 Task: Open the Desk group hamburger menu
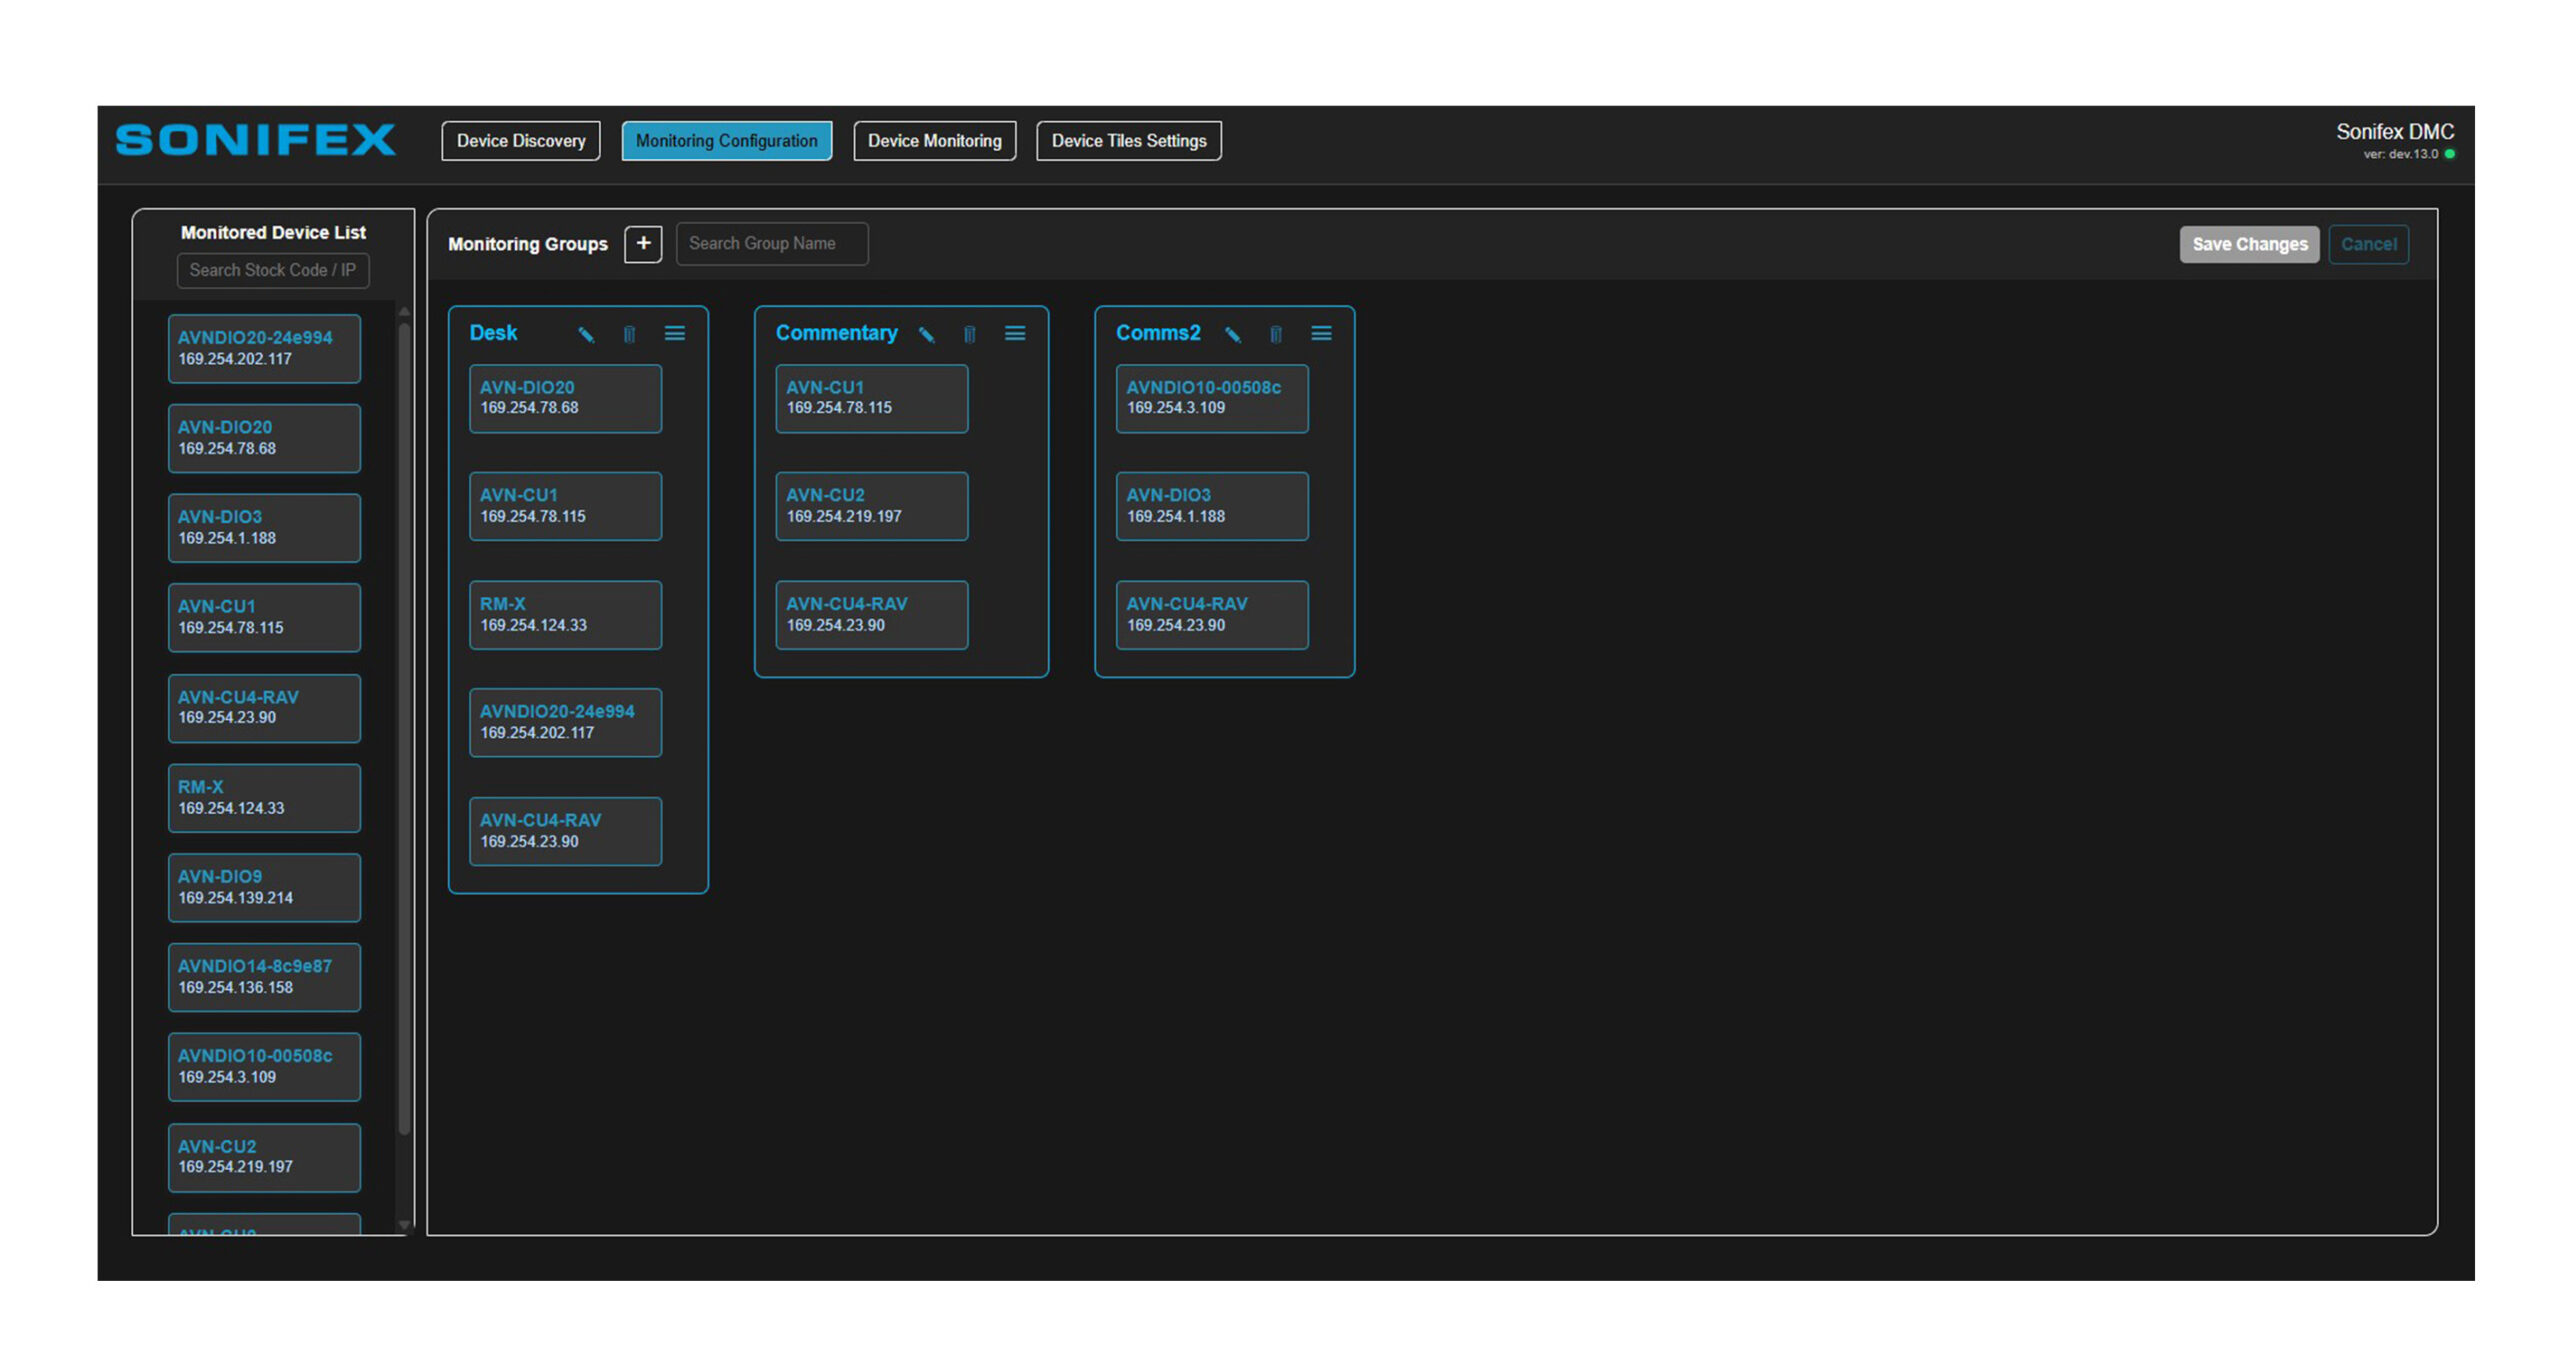(x=675, y=333)
